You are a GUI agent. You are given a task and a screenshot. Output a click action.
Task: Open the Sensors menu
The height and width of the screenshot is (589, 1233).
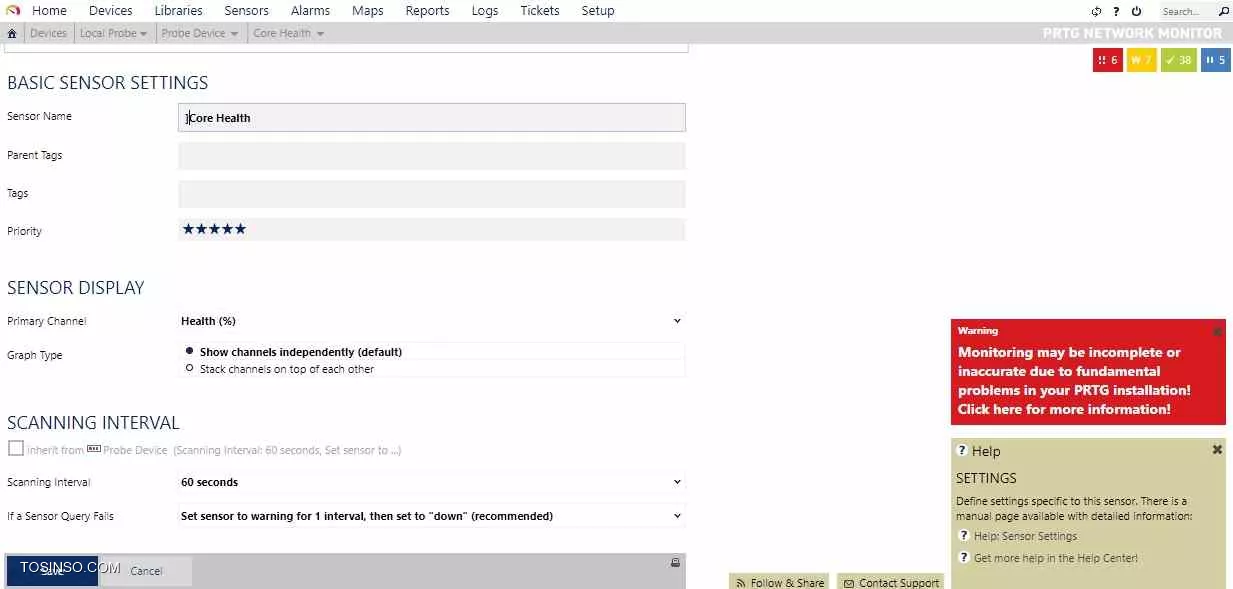pyautogui.click(x=246, y=11)
